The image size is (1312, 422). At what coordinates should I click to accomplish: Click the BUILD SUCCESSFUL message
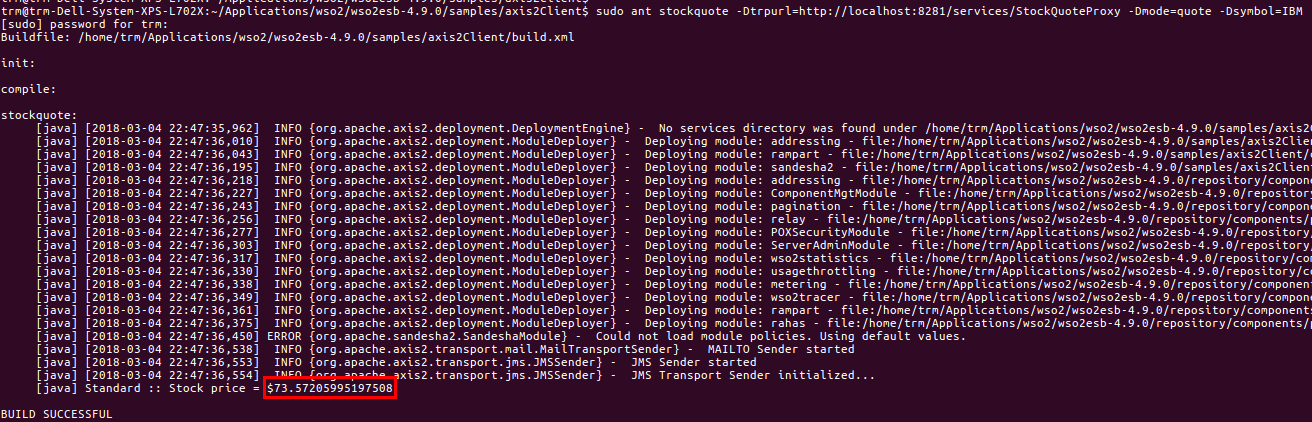(56, 414)
